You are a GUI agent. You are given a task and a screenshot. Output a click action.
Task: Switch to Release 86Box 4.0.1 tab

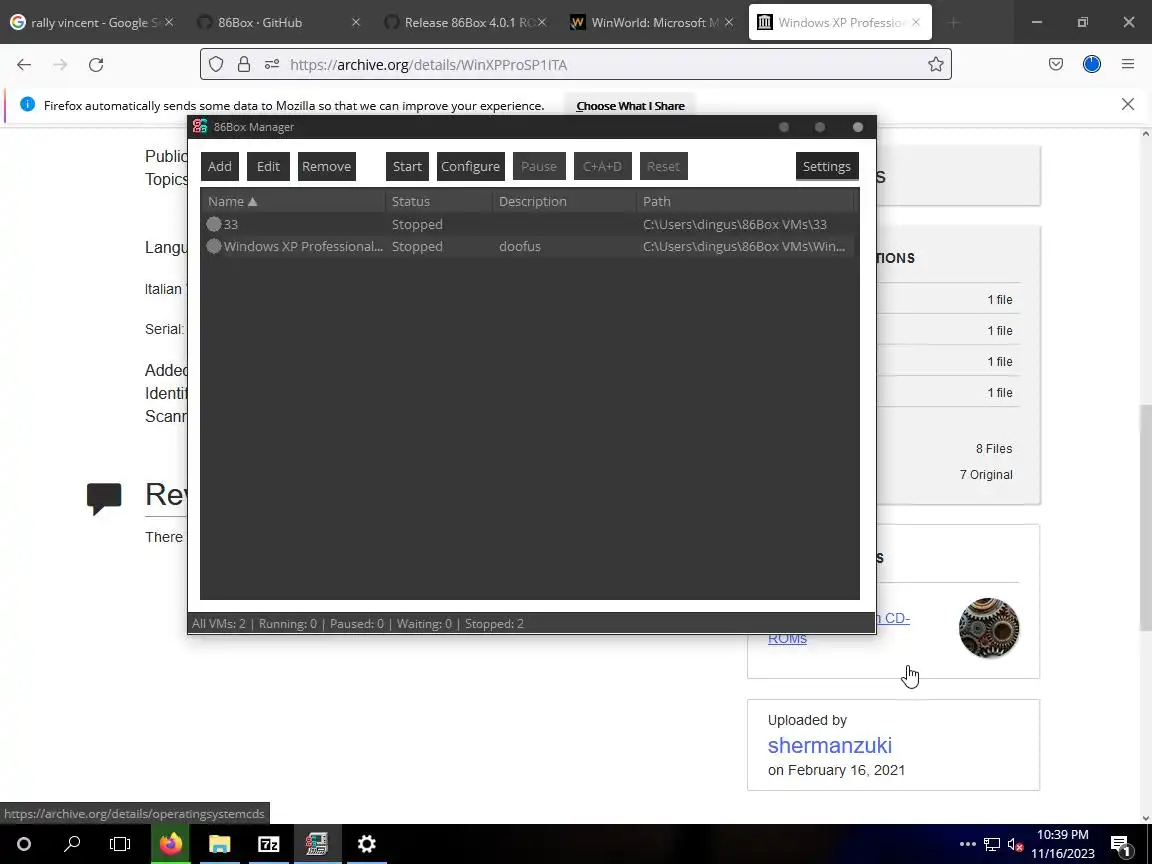point(466,23)
